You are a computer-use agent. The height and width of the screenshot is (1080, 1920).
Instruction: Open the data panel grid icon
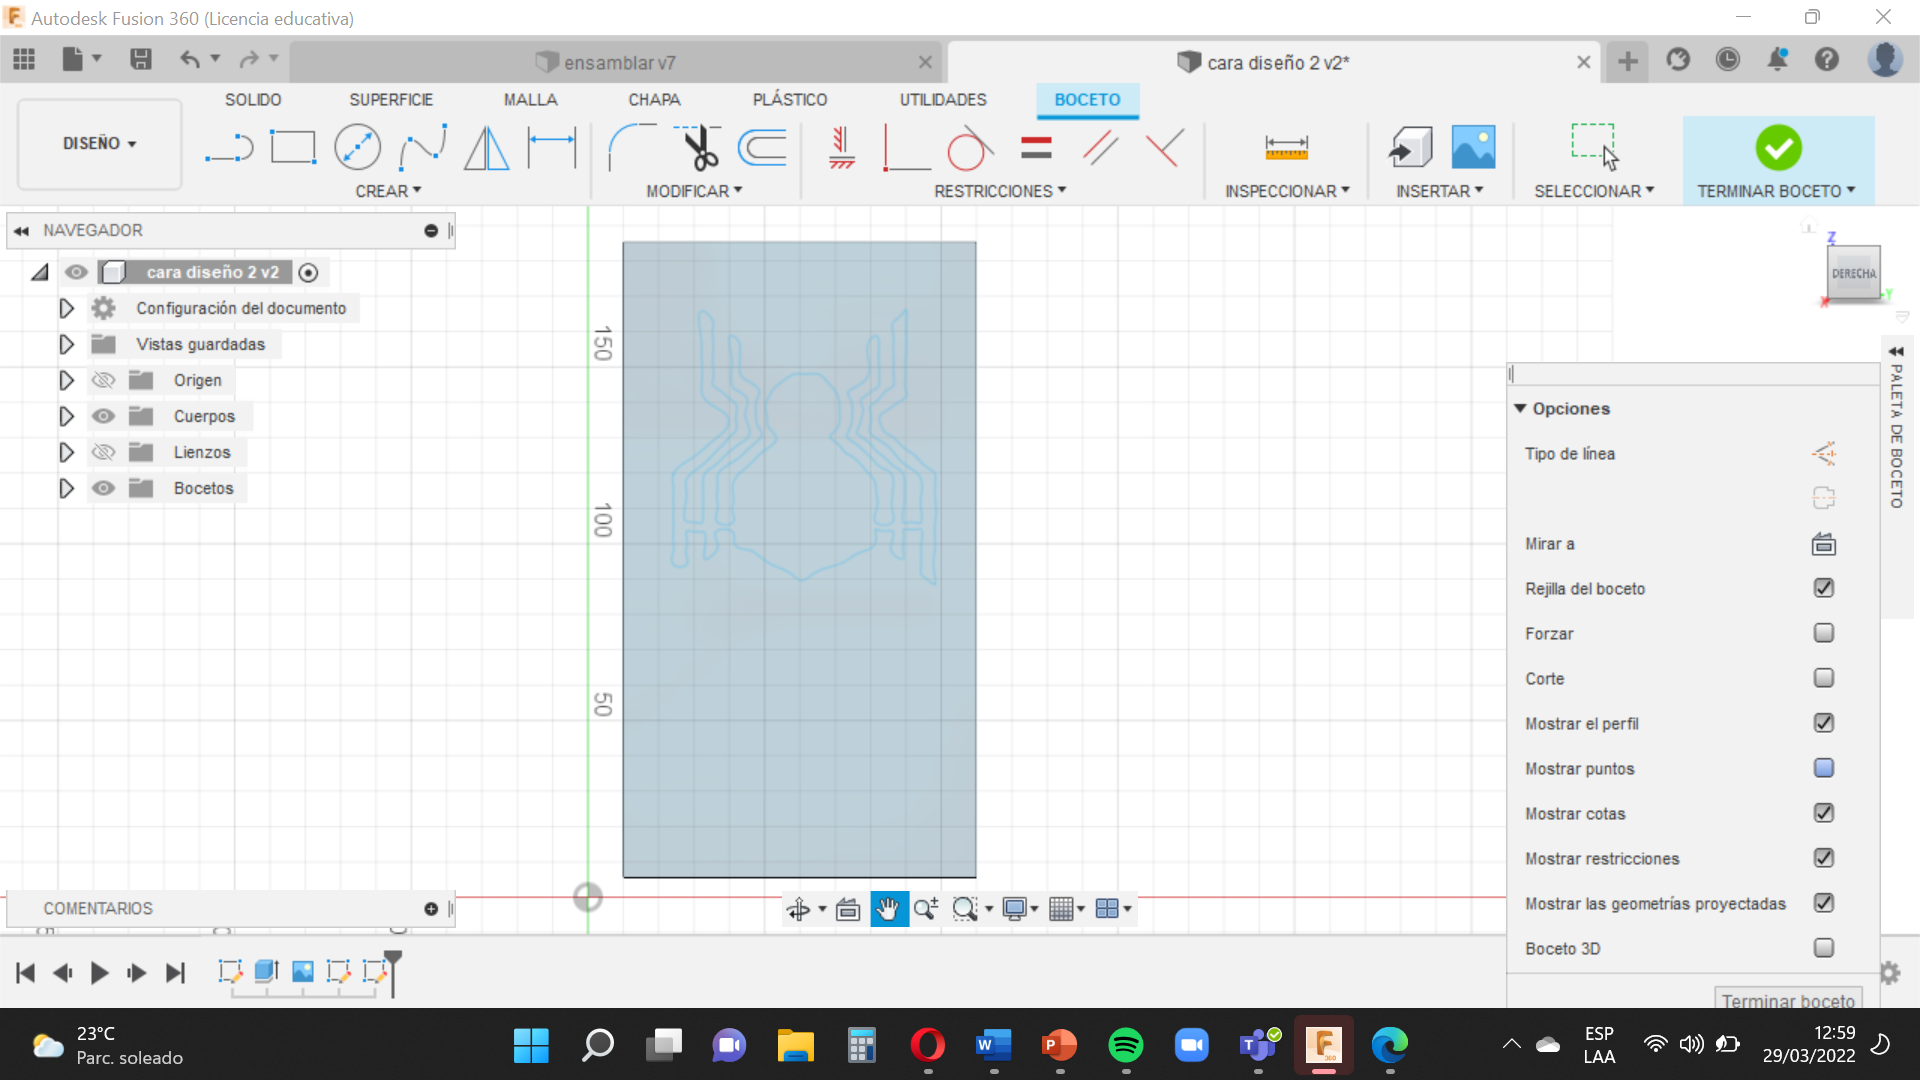(24, 60)
